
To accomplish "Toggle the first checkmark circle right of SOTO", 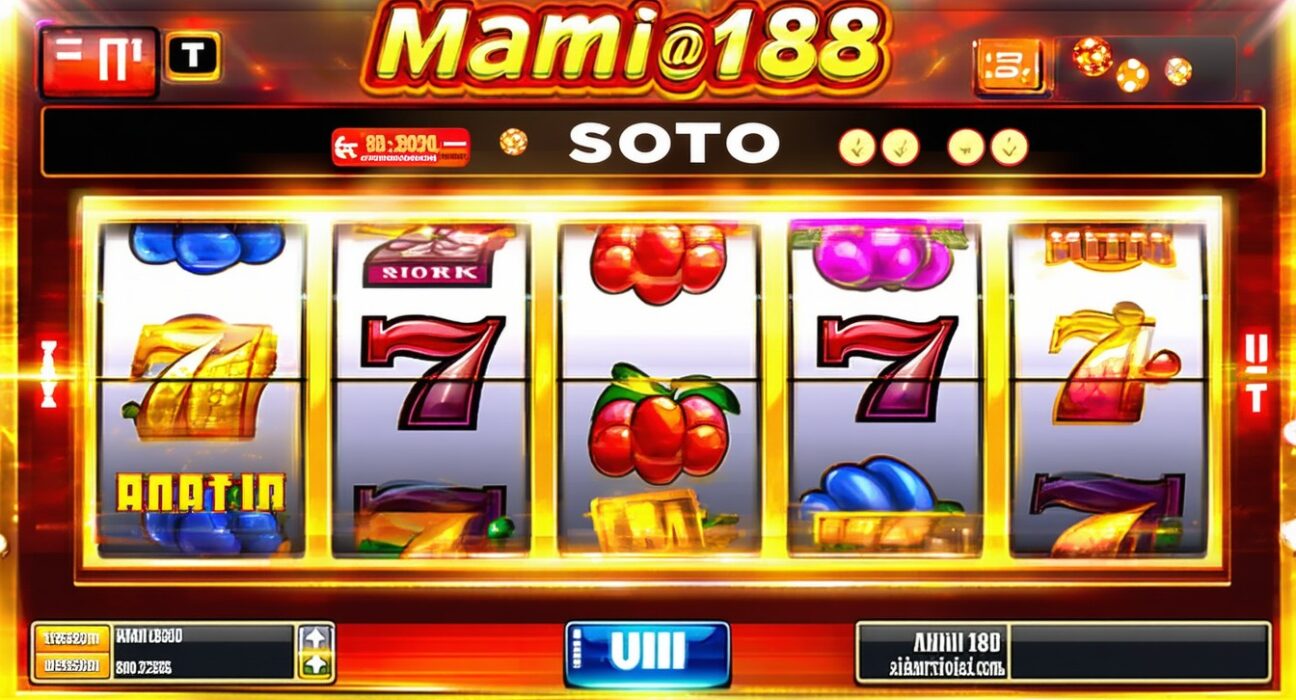I will coord(857,147).
